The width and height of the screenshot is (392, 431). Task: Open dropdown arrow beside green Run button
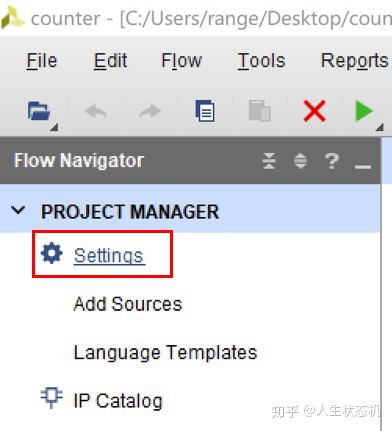(380, 127)
